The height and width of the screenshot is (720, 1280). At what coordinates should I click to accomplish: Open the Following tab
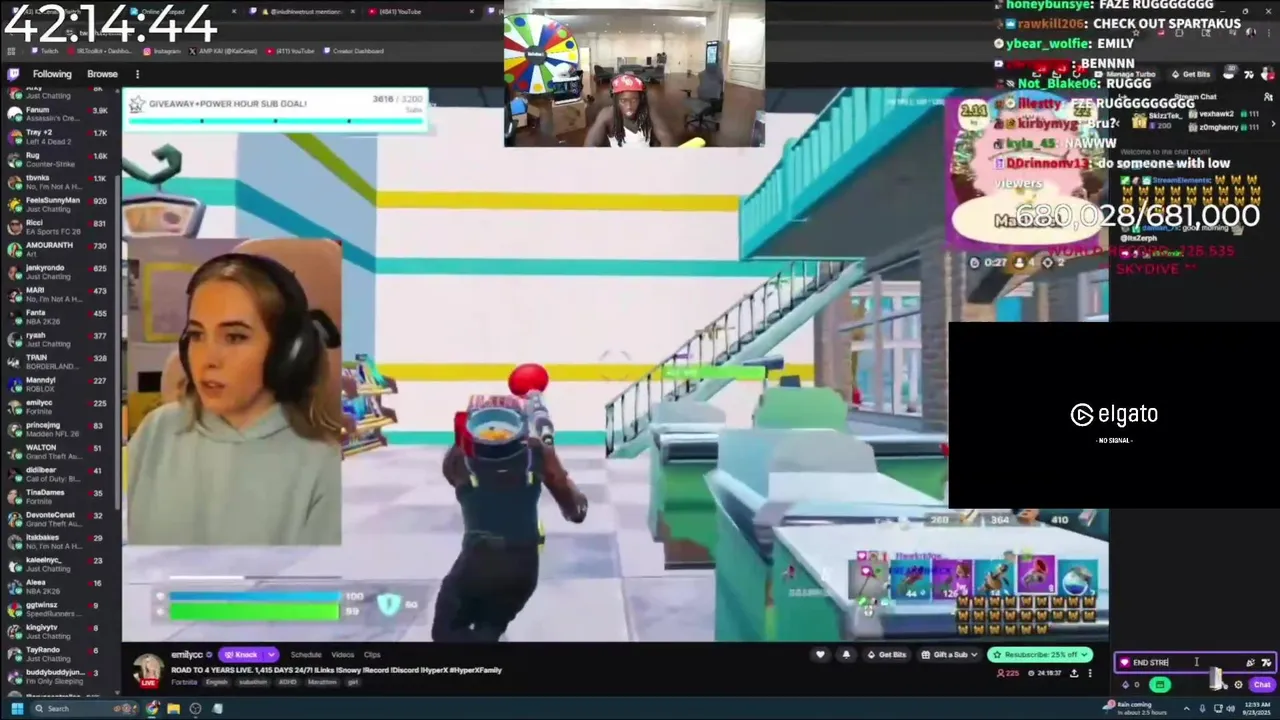[x=52, y=74]
